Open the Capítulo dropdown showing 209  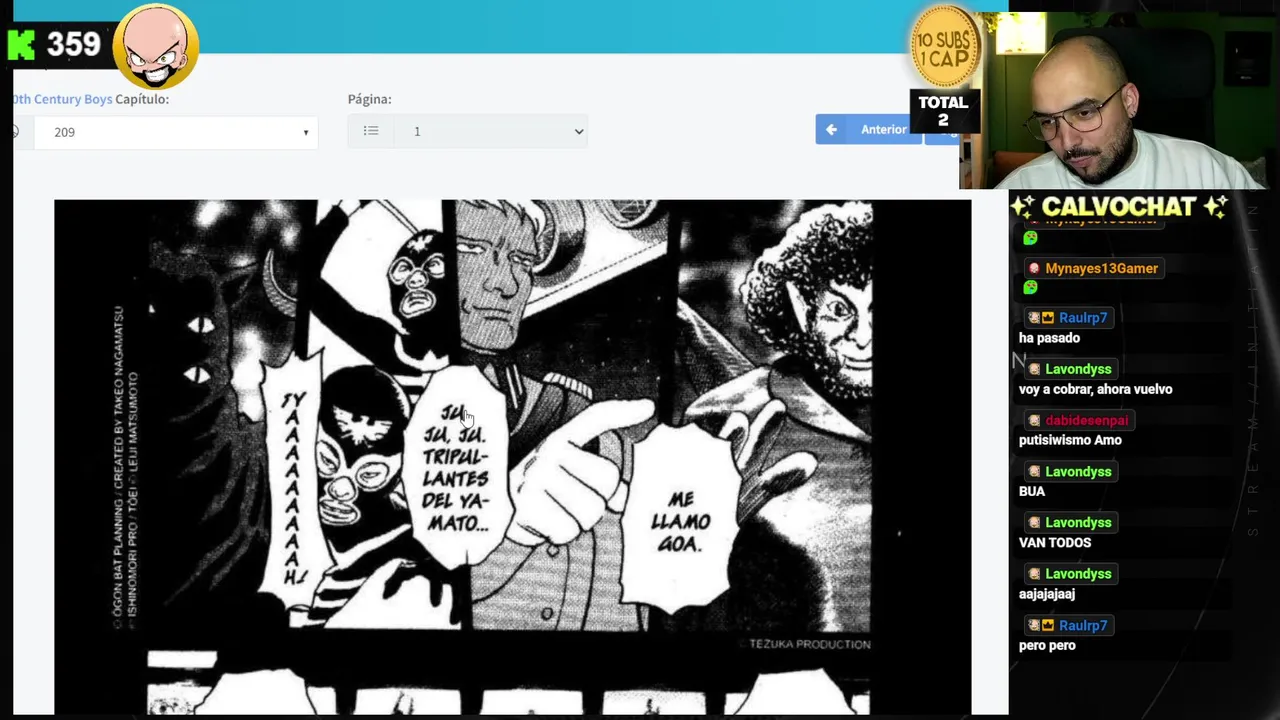point(176,132)
